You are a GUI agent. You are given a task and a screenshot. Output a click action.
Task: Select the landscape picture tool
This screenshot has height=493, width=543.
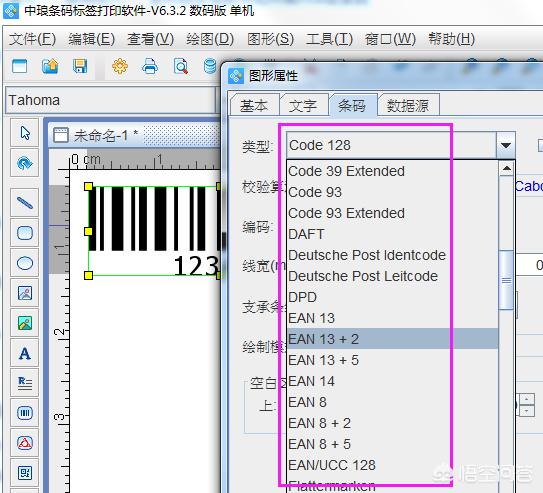tap(25, 323)
